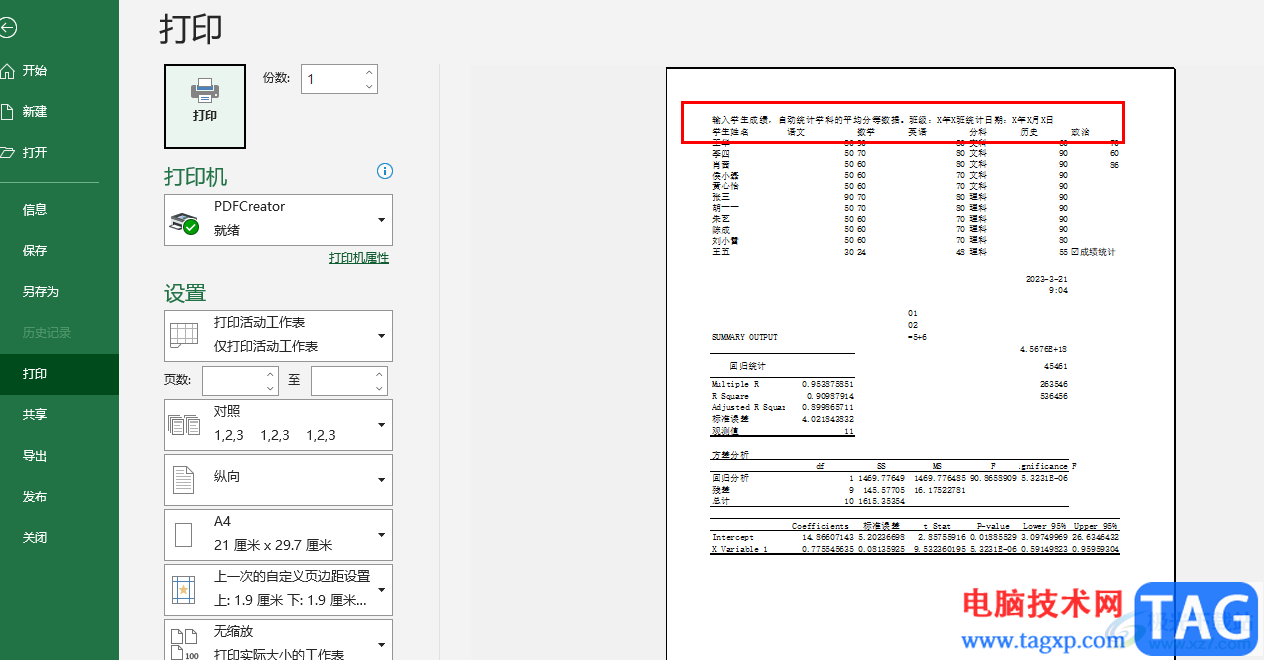Click the portrait orientation page icon
The image size is (1264, 660).
point(184,480)
